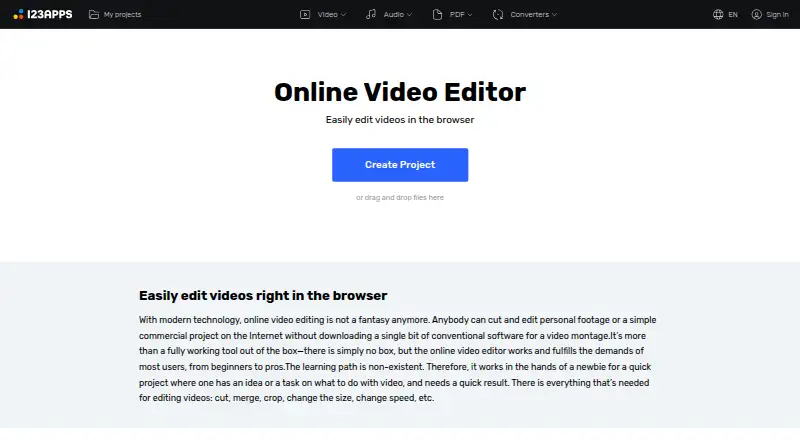
Task: Open the Video menu
Action: tap(328, 14)
